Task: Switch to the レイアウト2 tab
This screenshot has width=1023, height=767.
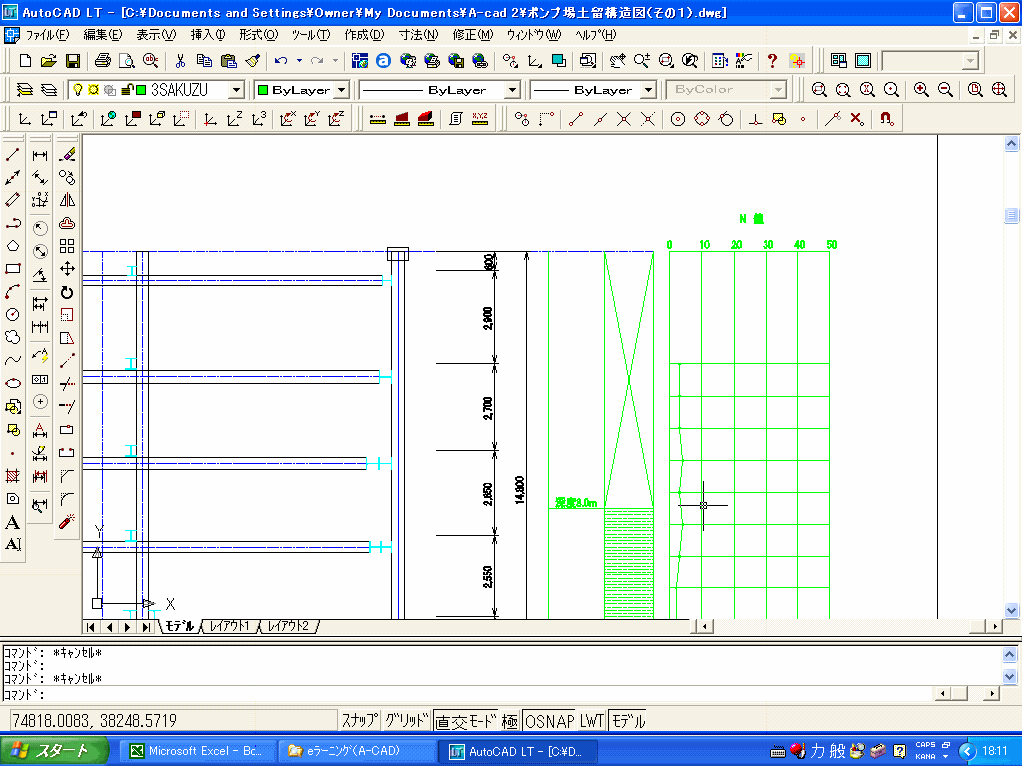Action: click(288, 626)
